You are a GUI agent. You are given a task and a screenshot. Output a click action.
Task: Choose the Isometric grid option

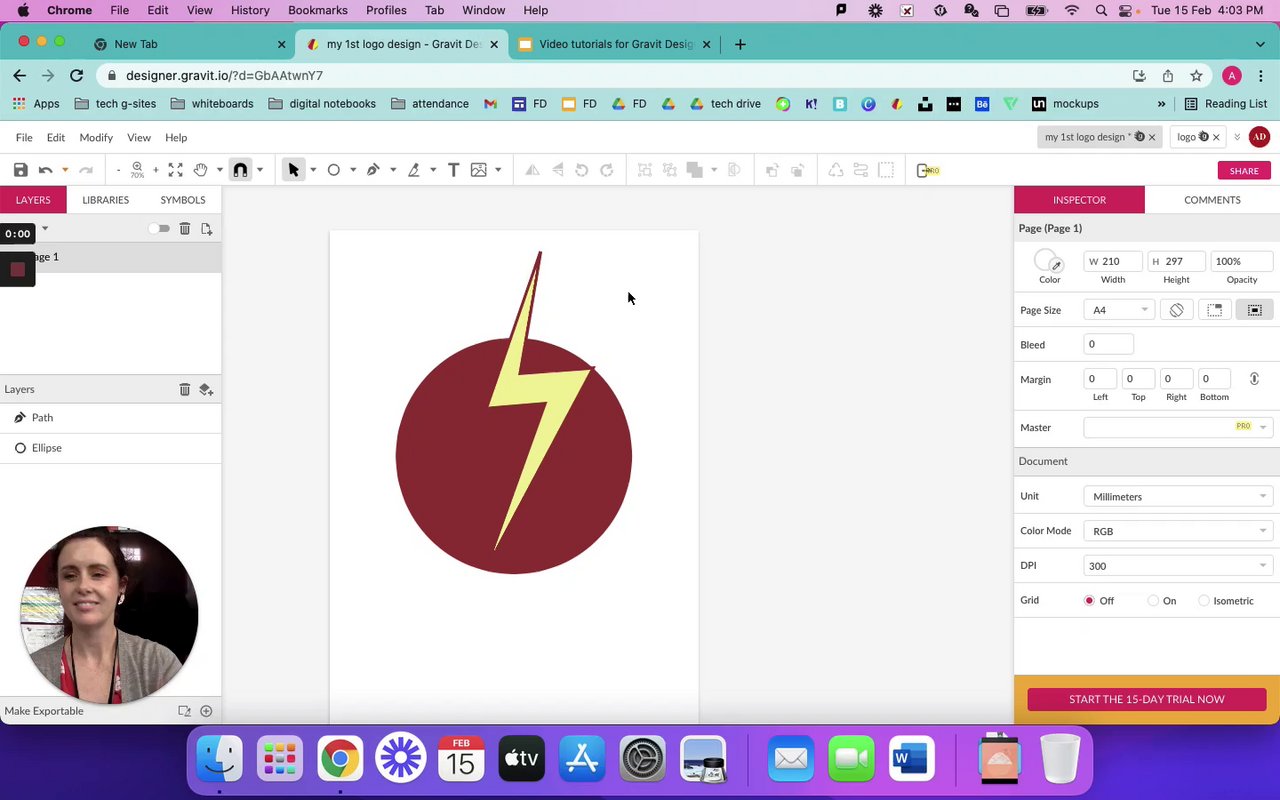point(1204,601)
